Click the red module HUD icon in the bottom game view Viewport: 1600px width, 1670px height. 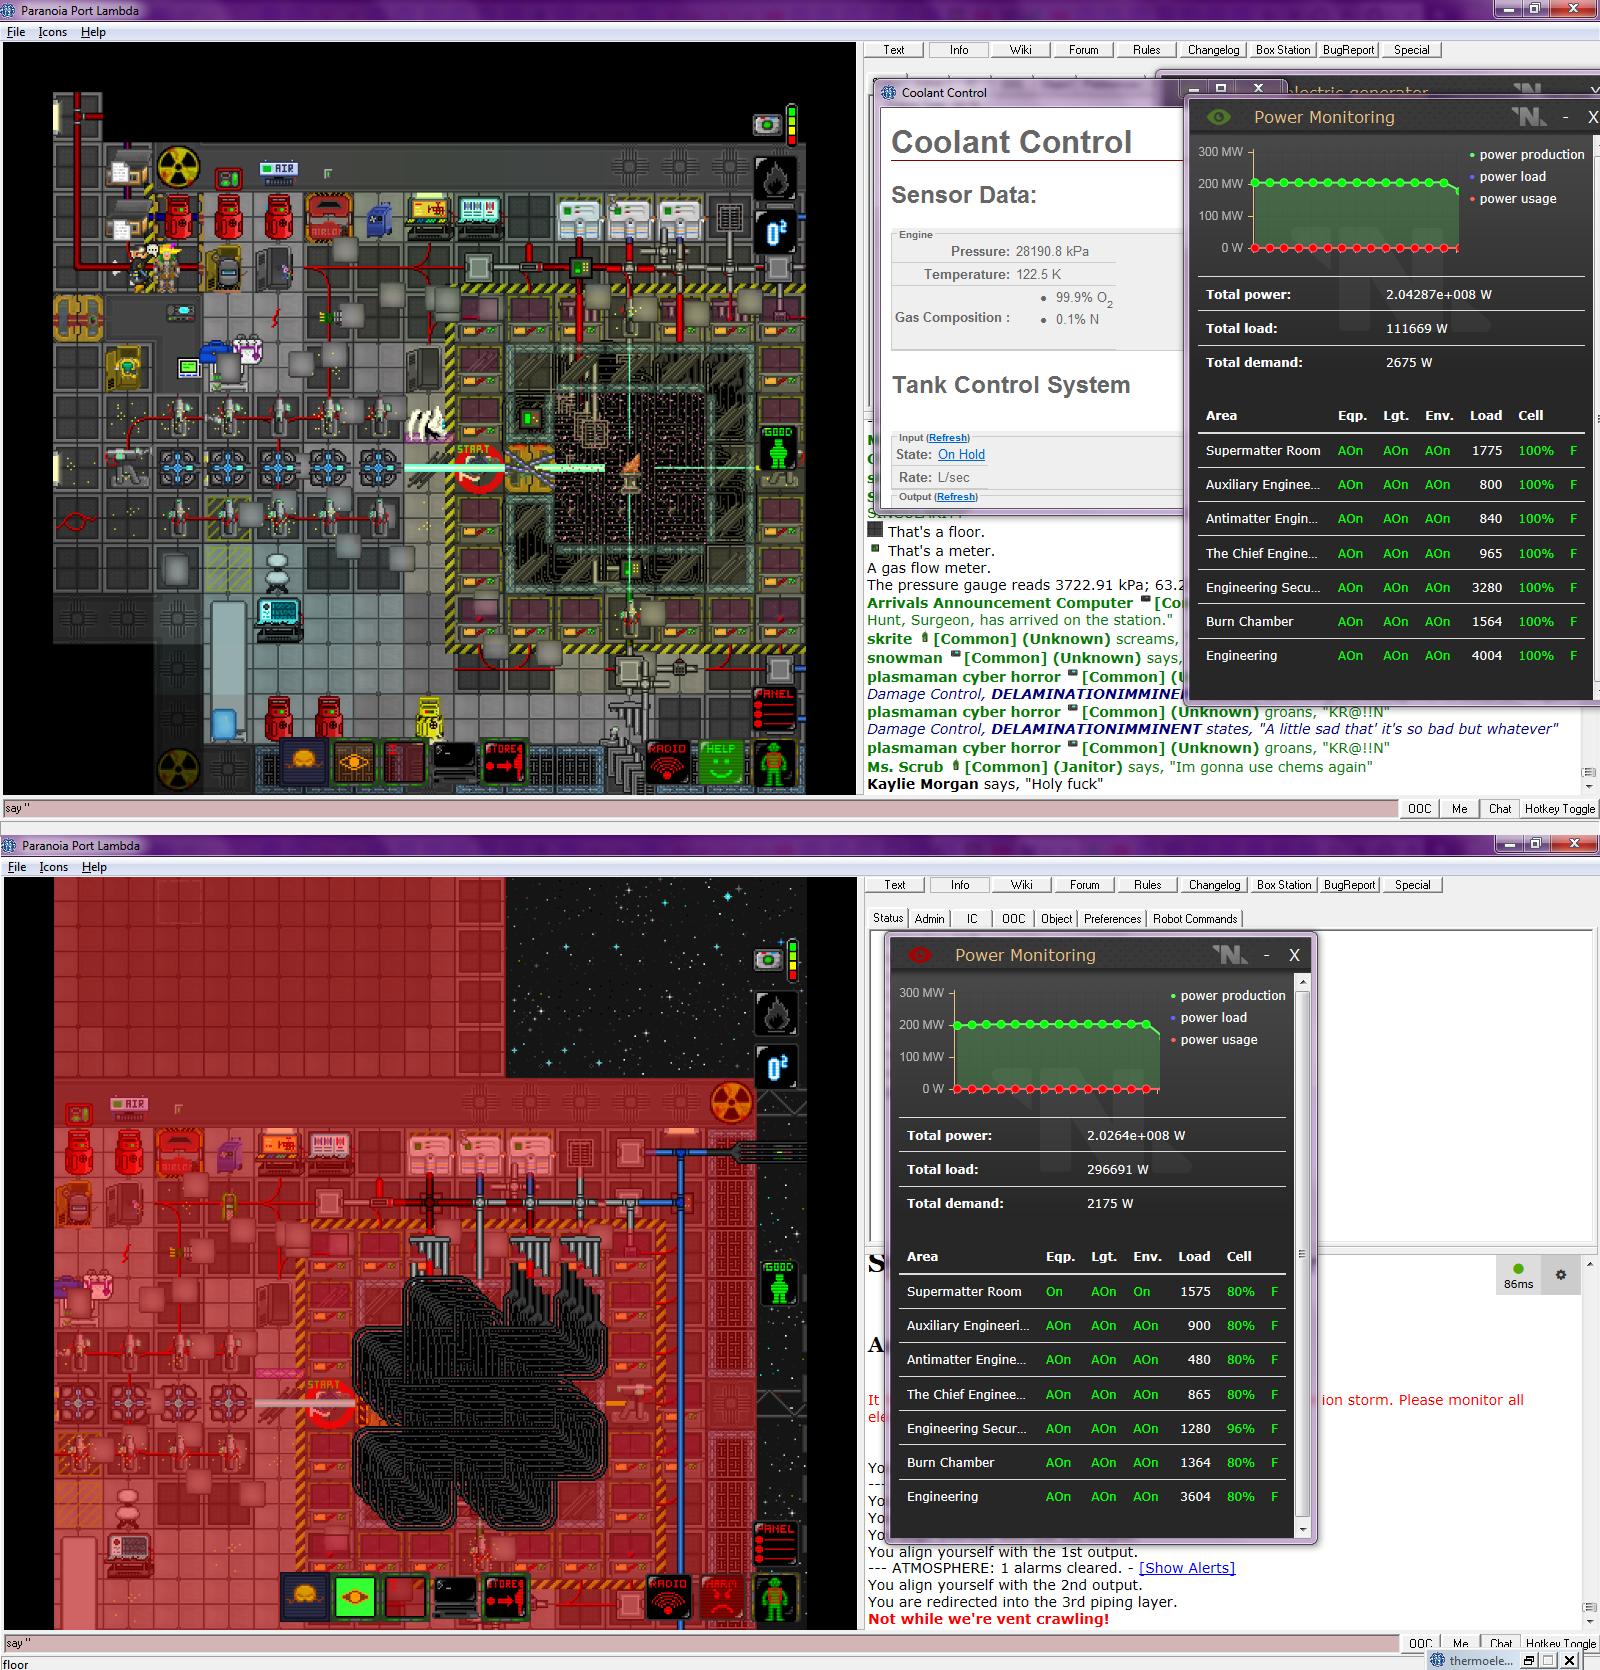404,1597
